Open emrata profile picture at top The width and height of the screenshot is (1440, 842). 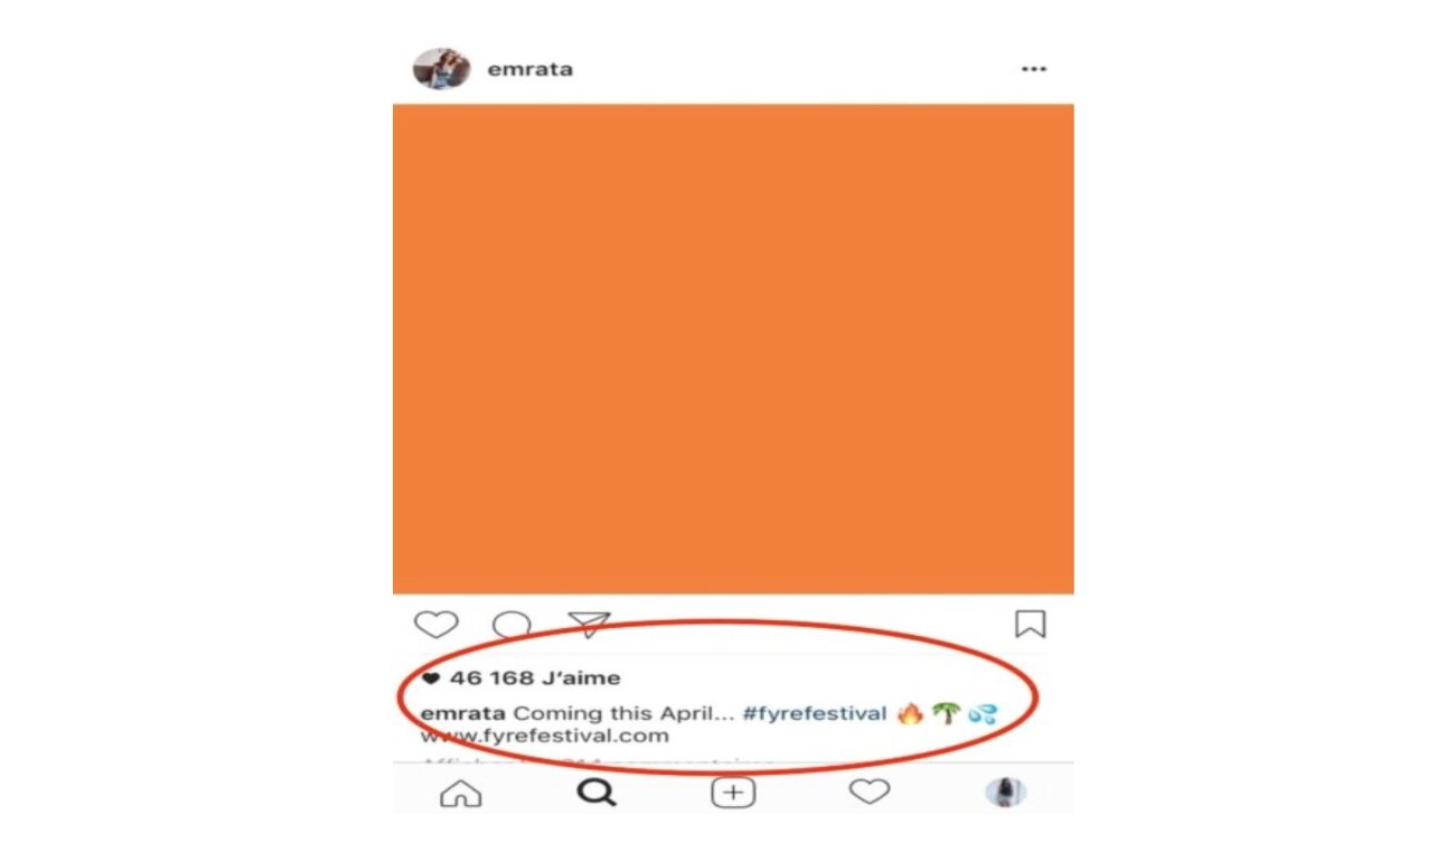pyautogui.click(x=441, y=69)
